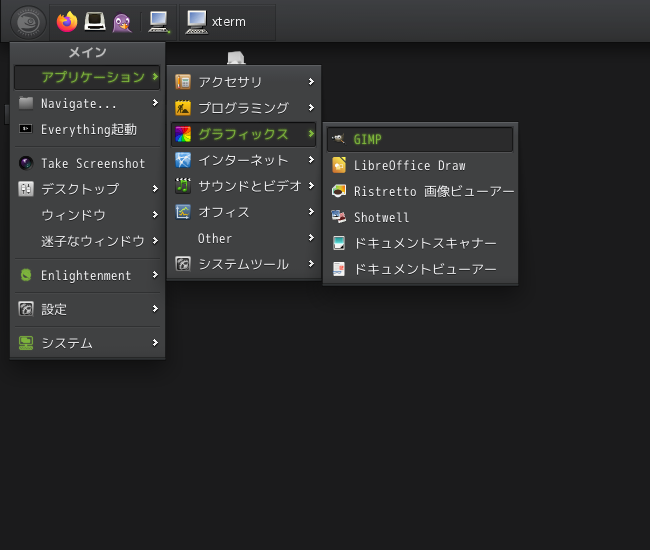650x550 pixels.
Task: Click the GIMP mascot icon
Action: (x=339, y=139)
